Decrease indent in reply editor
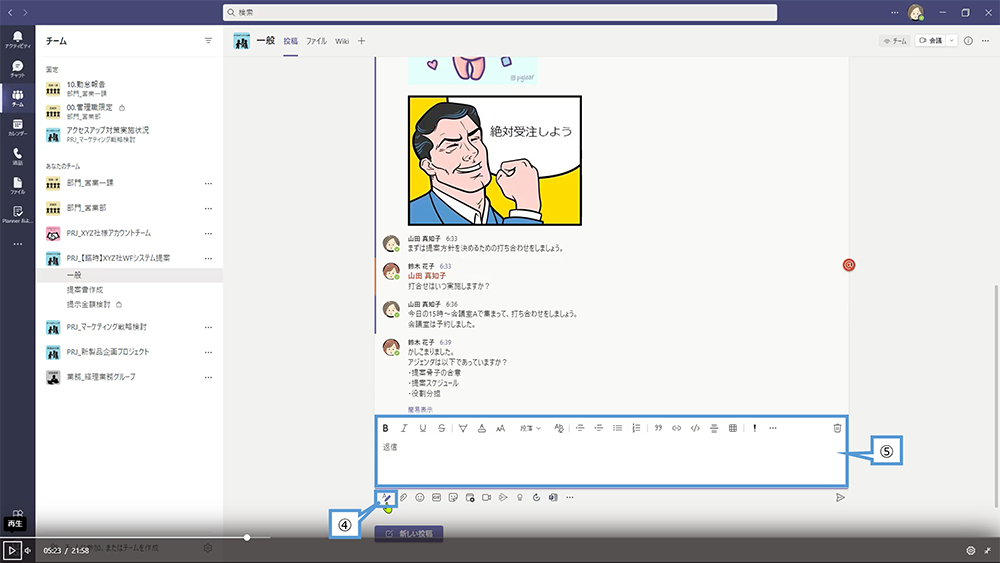 coord(580,428)
